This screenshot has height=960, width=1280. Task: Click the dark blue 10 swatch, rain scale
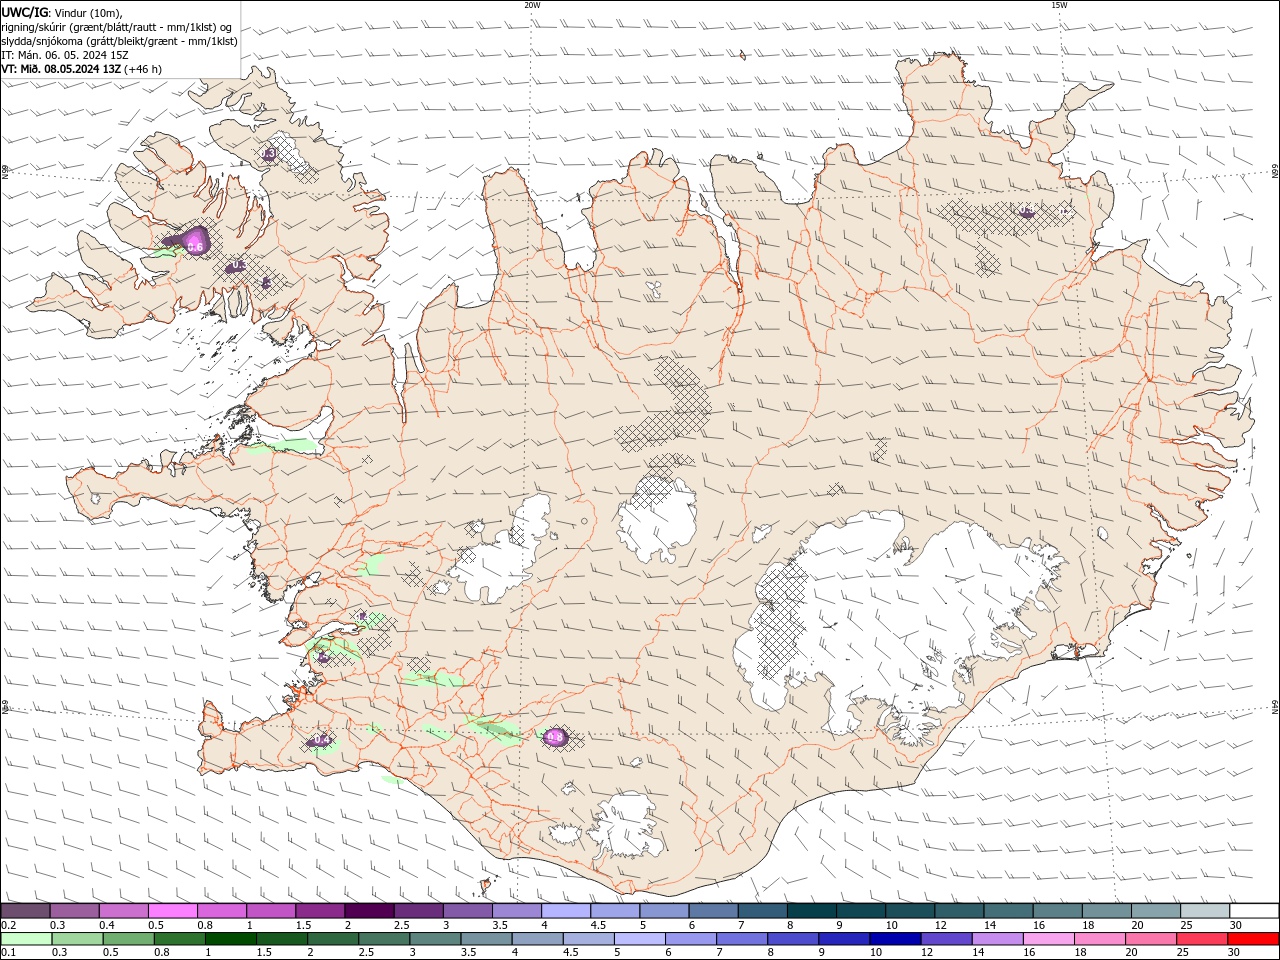(x=895, y=939)
